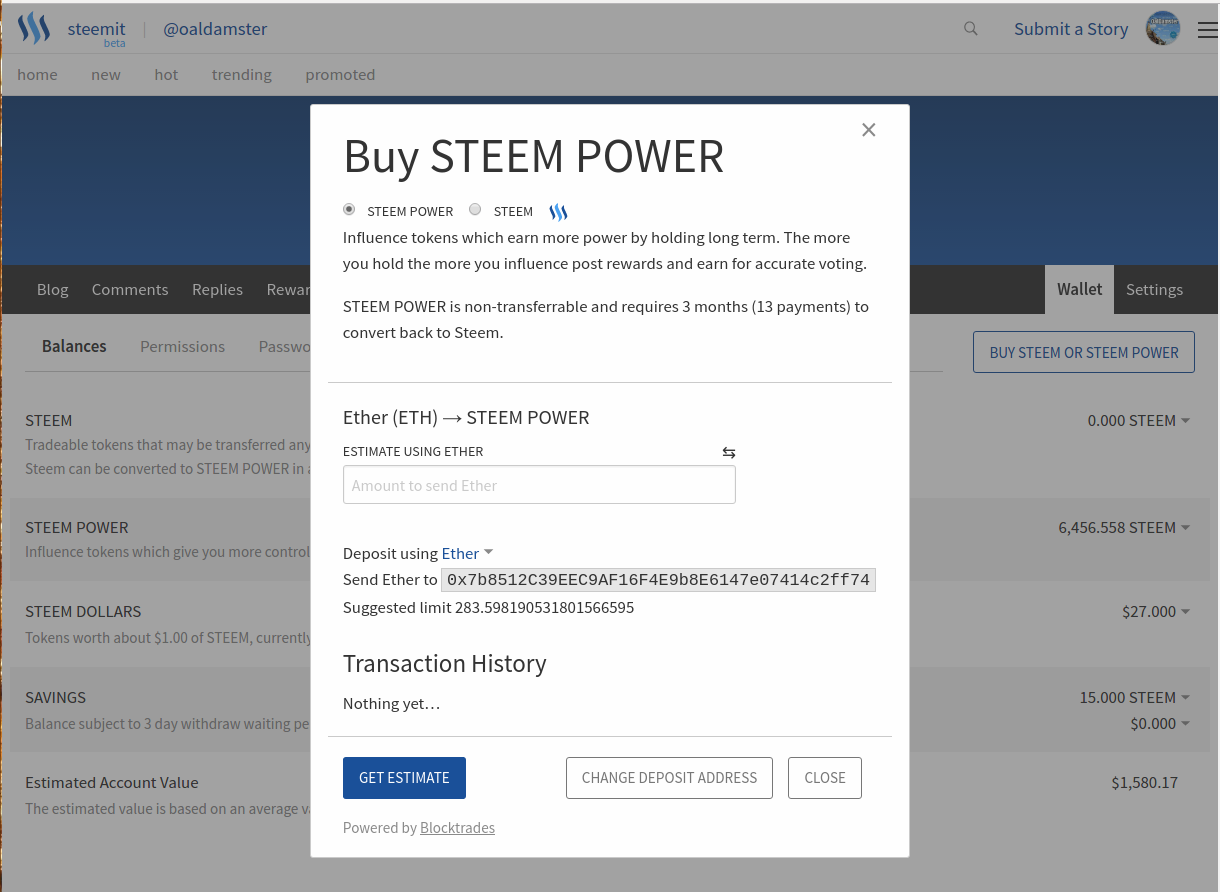Select the STEEM POWER radio button

pyautogui.click(x=349, y=210)
